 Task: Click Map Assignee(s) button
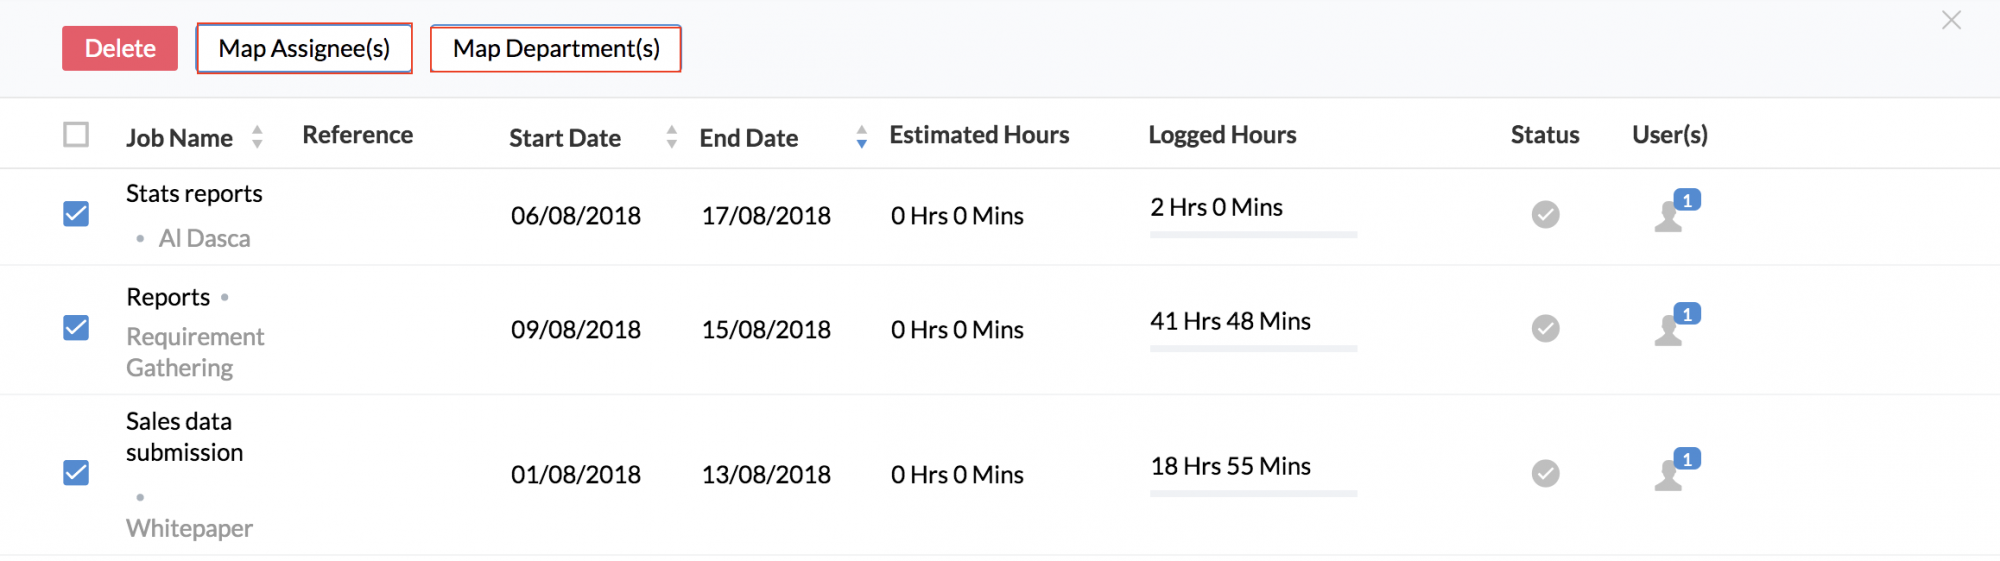click(x=304, y=48)
